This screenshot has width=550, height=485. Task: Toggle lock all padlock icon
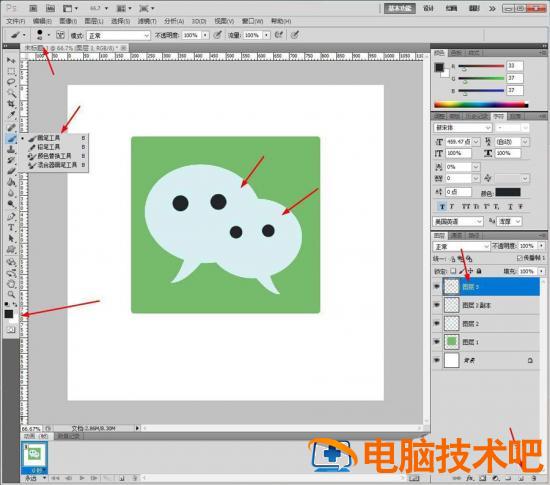(x=479, y=271)
